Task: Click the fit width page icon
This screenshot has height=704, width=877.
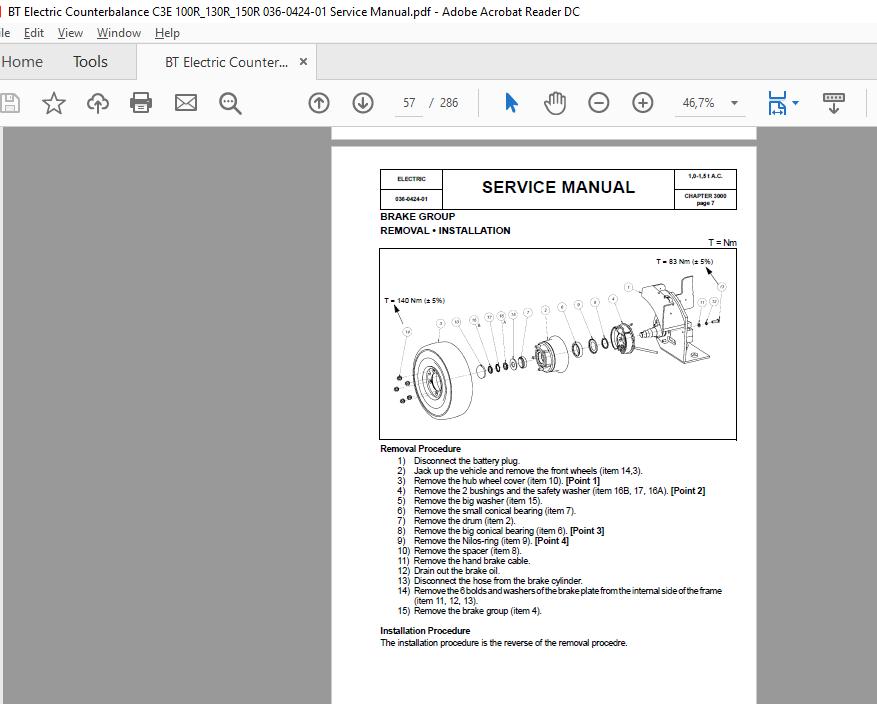Action: [777, 103]
